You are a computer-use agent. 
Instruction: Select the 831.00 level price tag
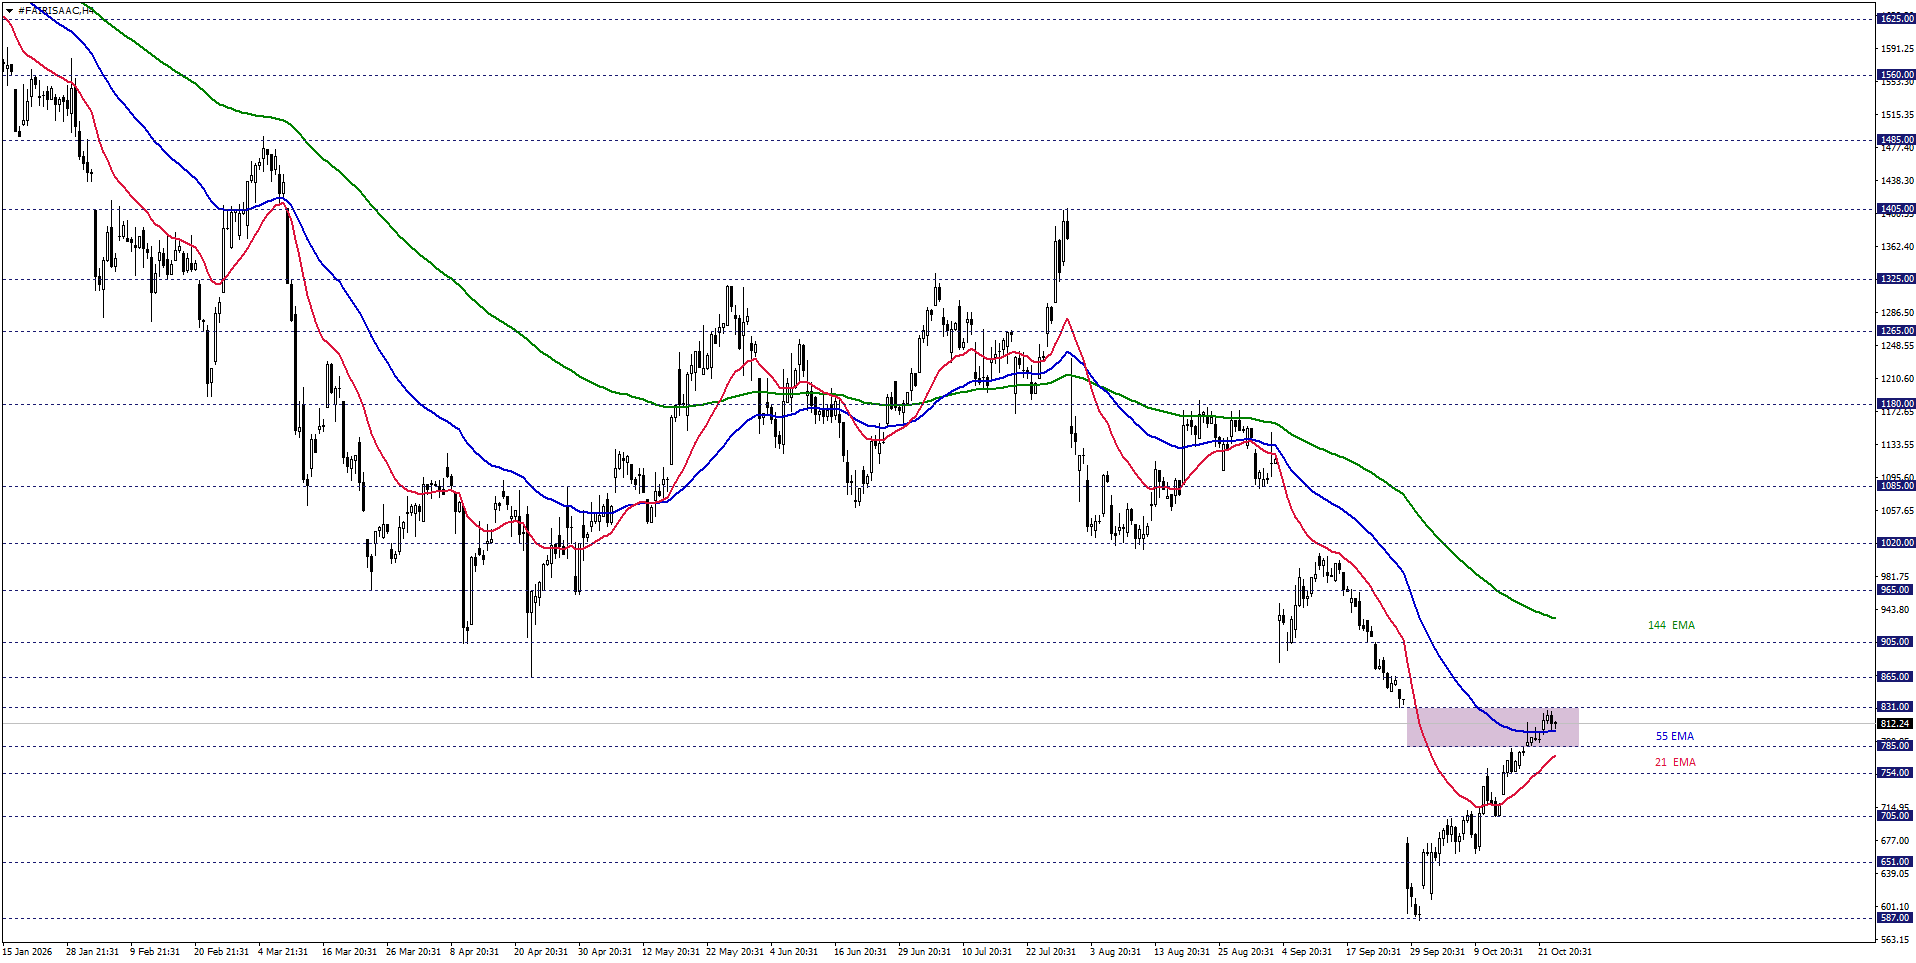click(x=1895, y=707)
